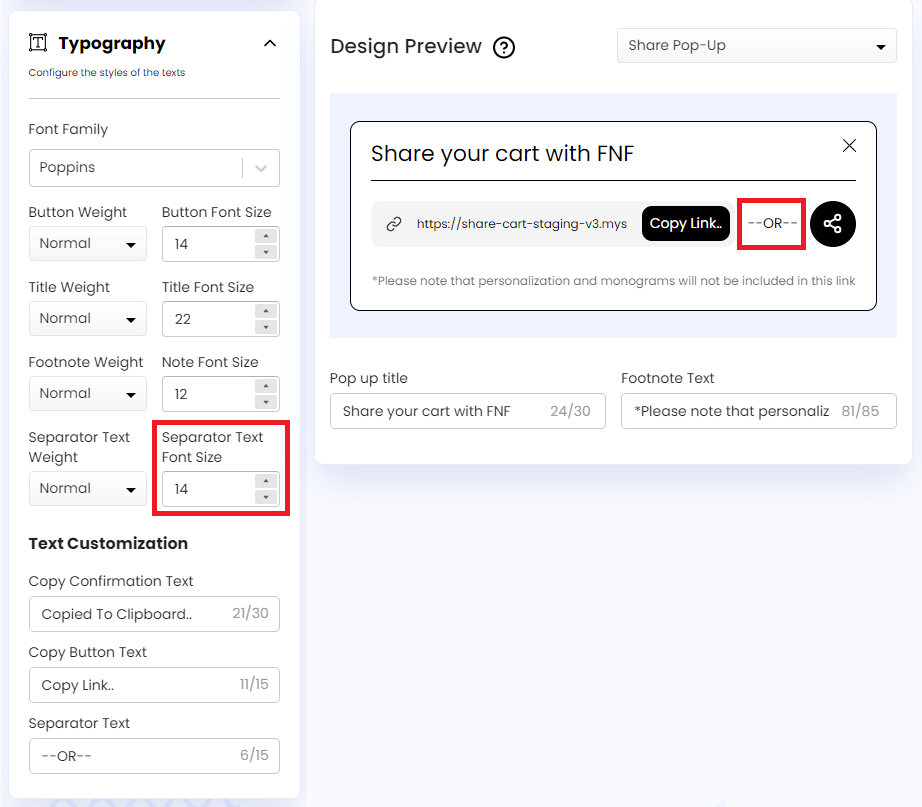922x807 pixels.
Task: Close the Share your cart preview popup
Action: coord(849,145)
